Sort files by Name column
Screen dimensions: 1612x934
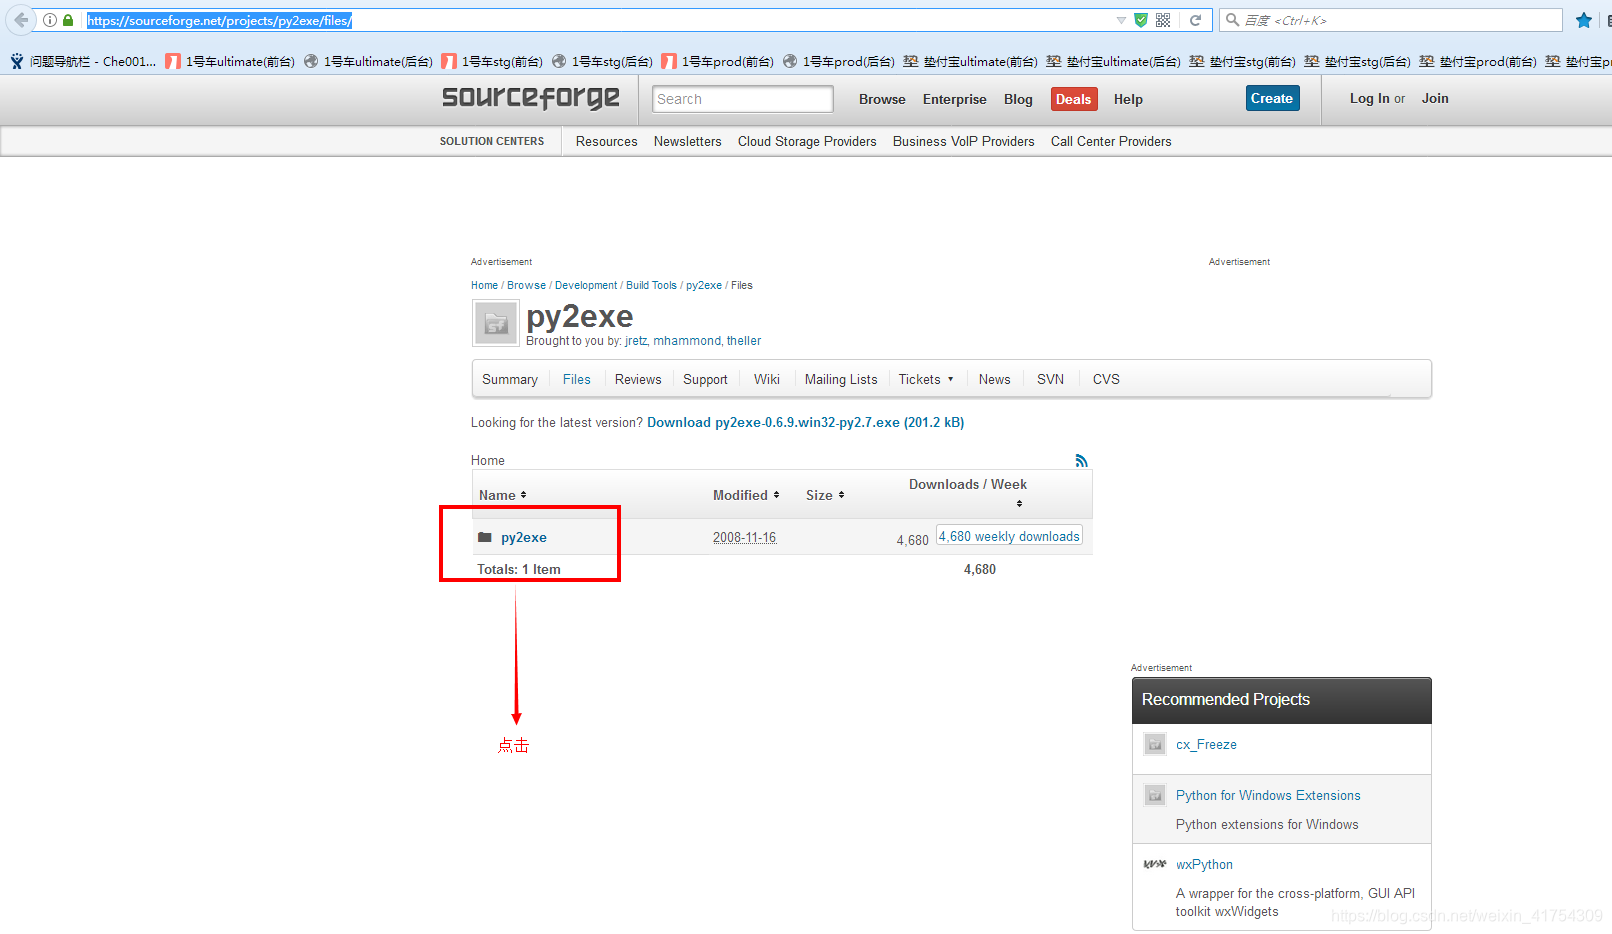coord(502,495)
